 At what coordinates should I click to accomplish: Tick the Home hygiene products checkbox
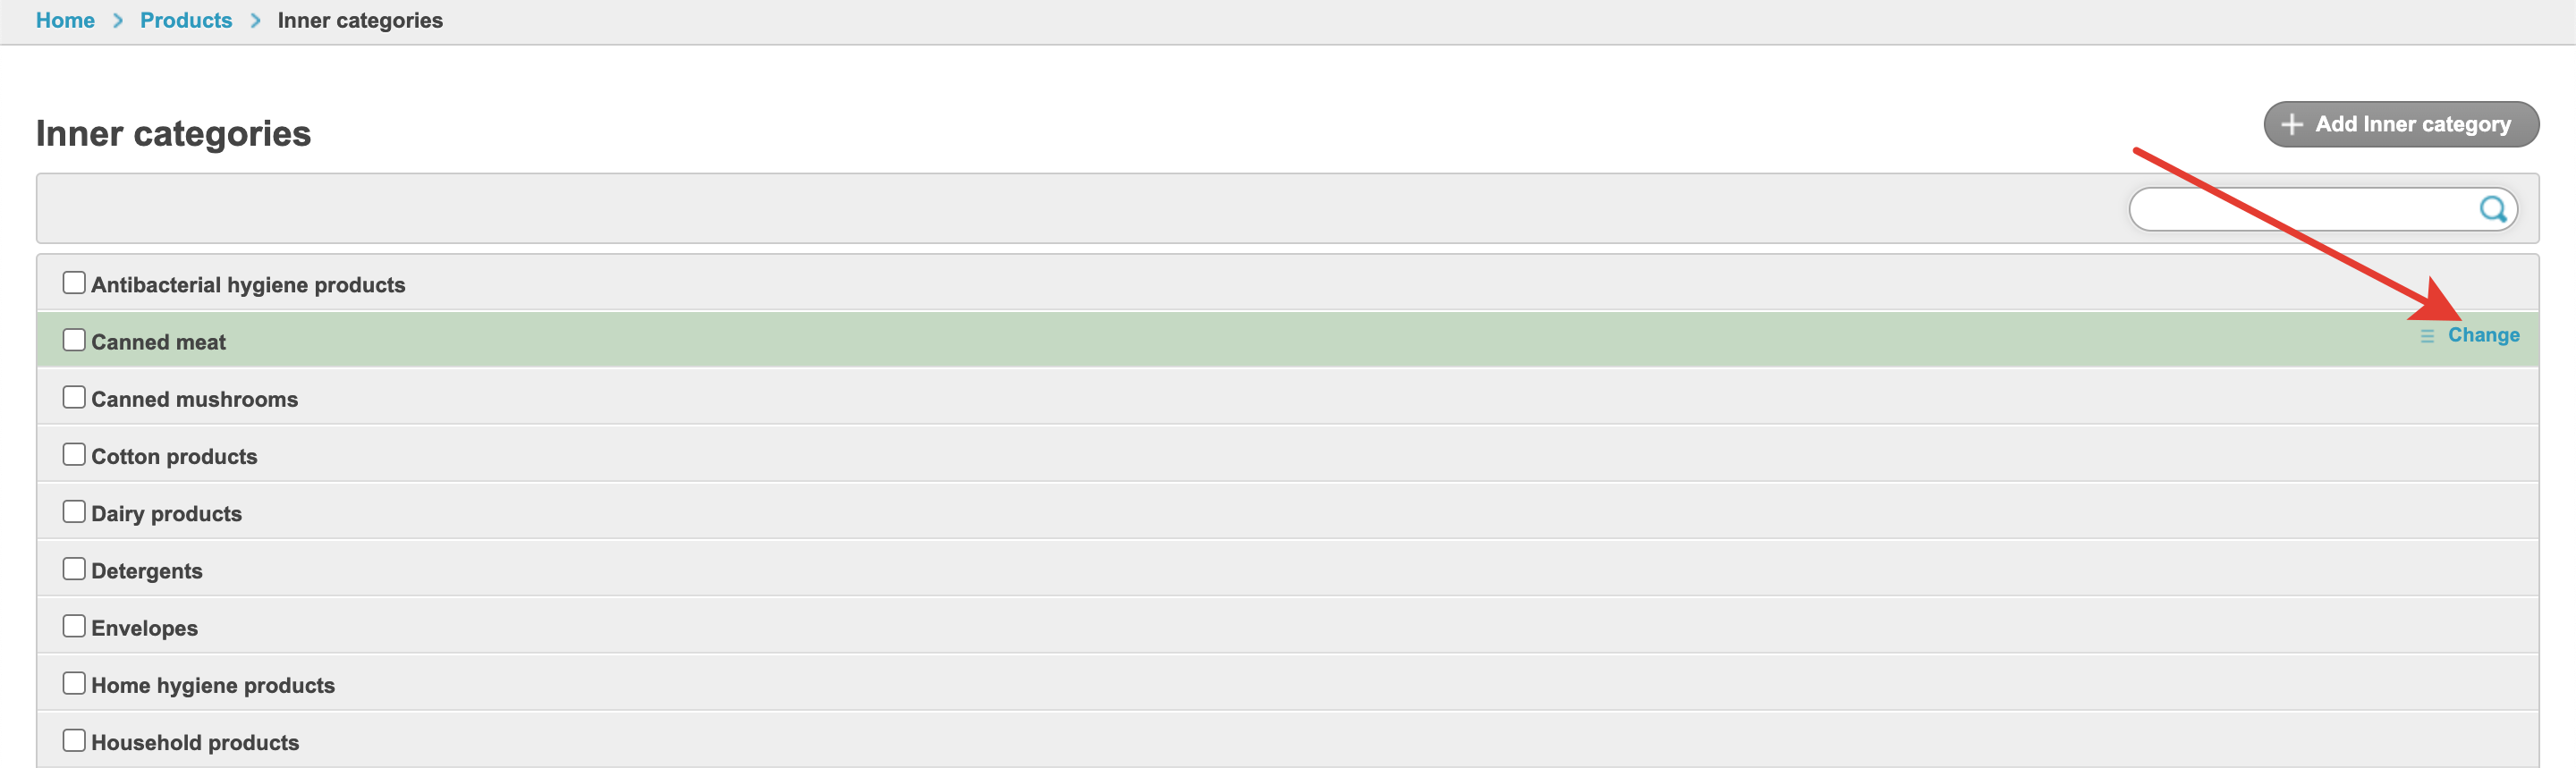pos(74,683)
